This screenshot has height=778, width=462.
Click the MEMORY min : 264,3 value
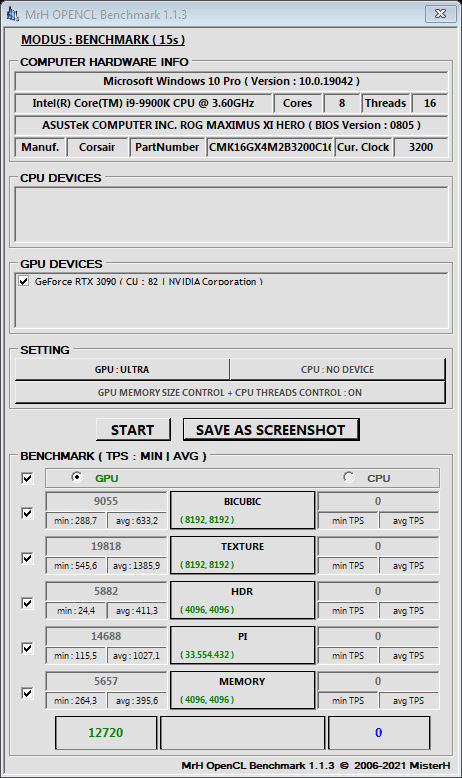coord(75,701)
